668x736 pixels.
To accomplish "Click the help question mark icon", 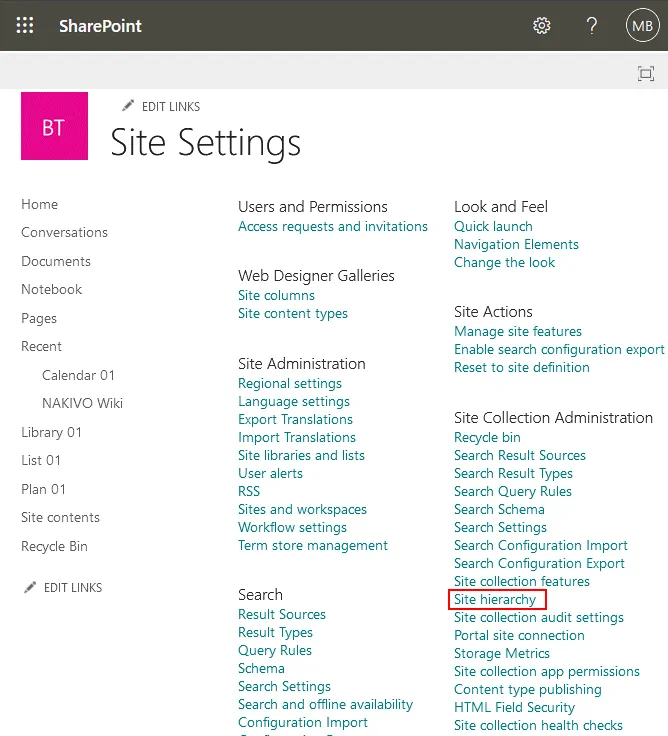I will [592, 25].
